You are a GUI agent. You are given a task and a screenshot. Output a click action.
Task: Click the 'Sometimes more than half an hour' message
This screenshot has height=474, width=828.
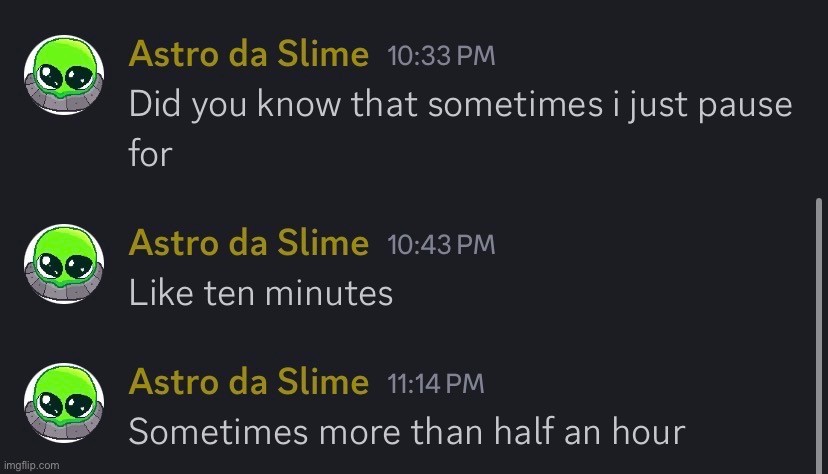pos(406,432)
